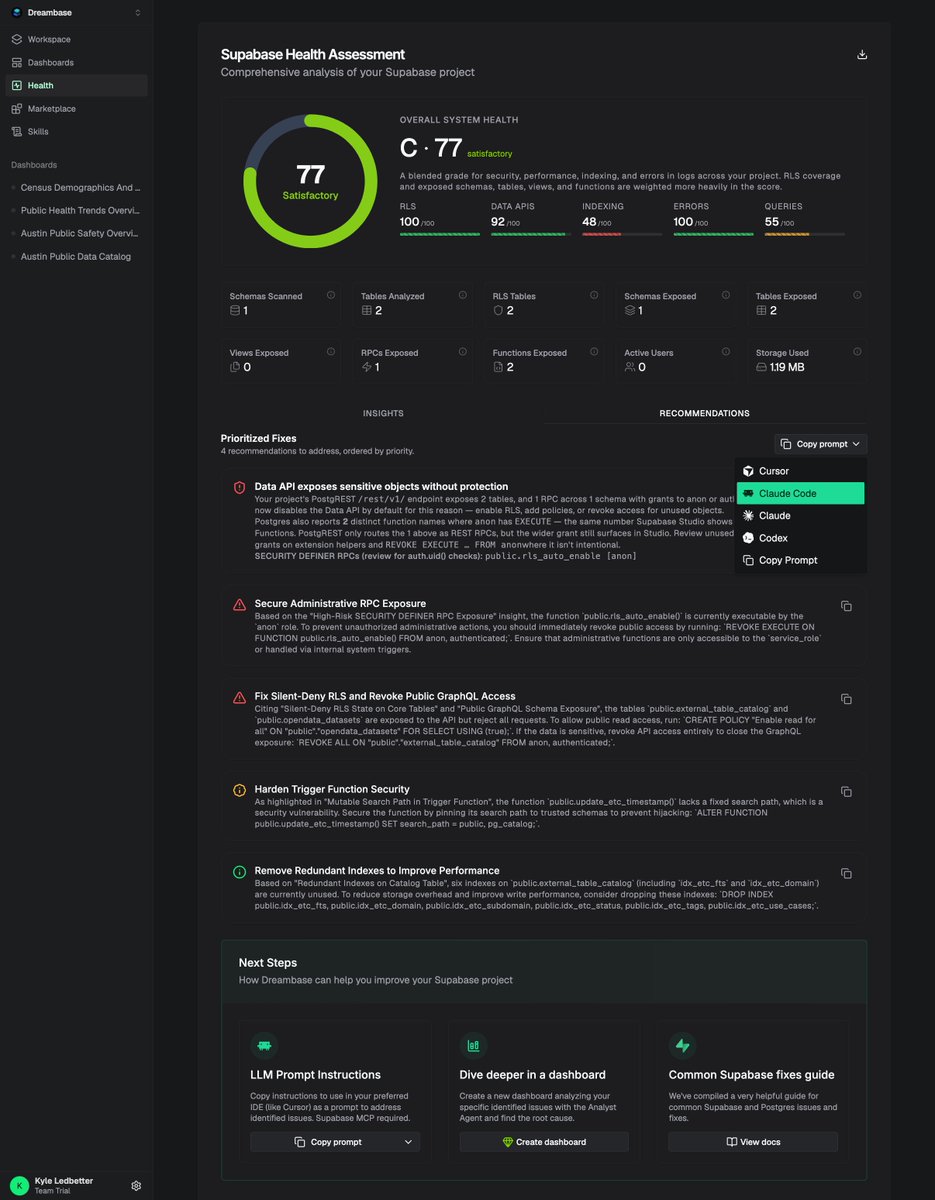Open Copy prompt dropdown in LLM Prompt Instructions
This screenshot has height=1200, width=935.
[x=335, y=1141]
